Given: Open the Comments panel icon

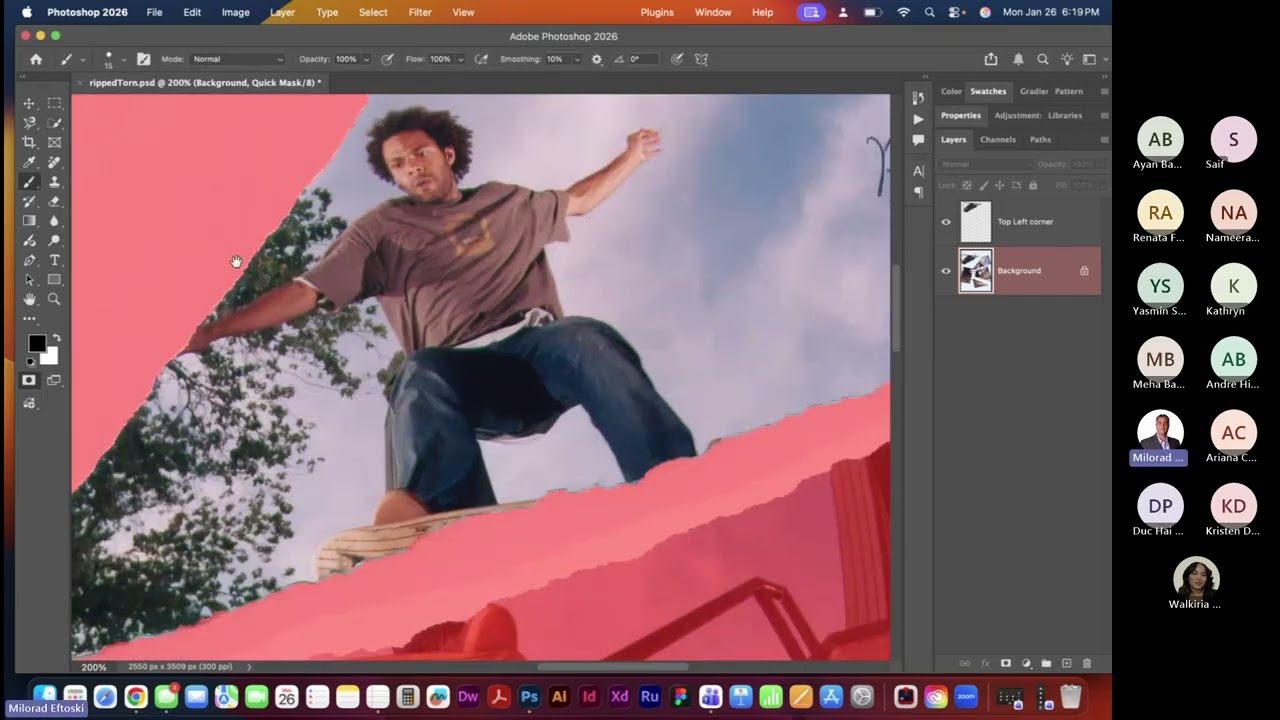Looking at the screenshot, I should (918, 141).
